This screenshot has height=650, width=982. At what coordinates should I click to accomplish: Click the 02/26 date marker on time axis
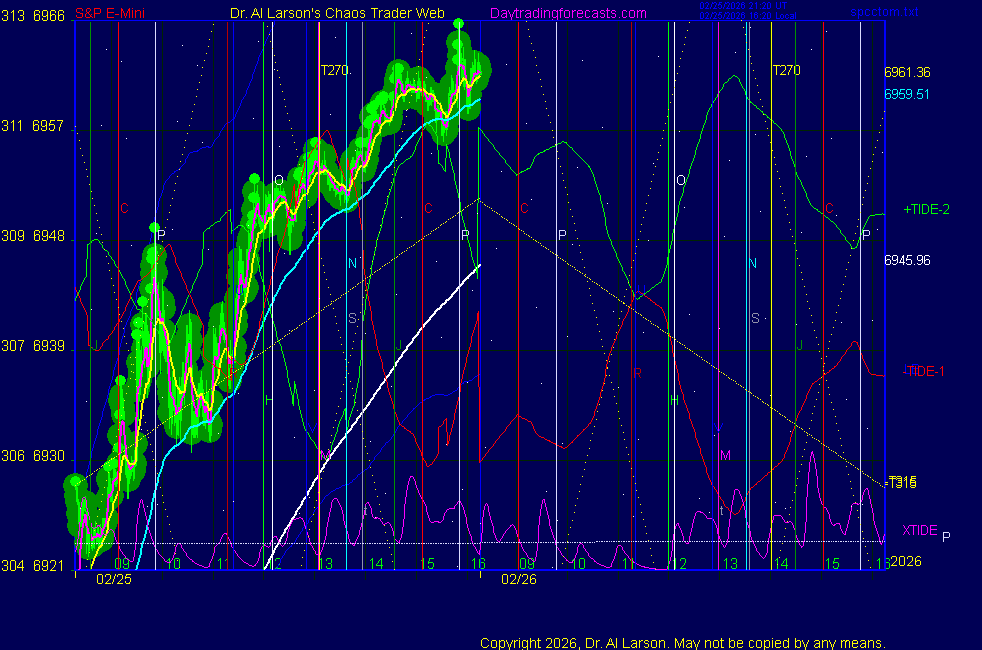519,579
